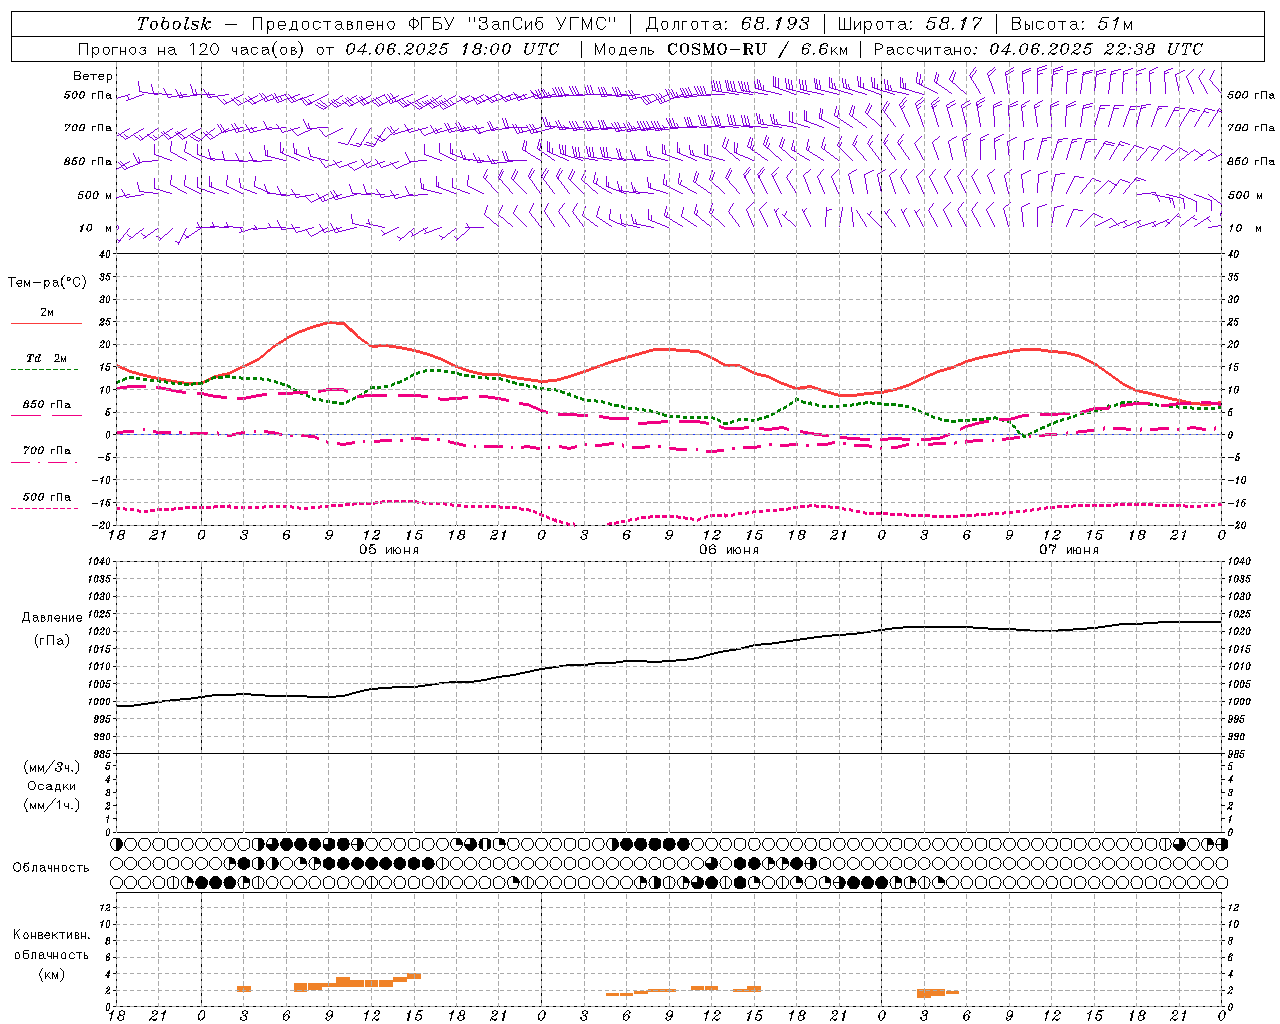
Task: Click the Широта: 58.17 value
Action: (909, 25)
